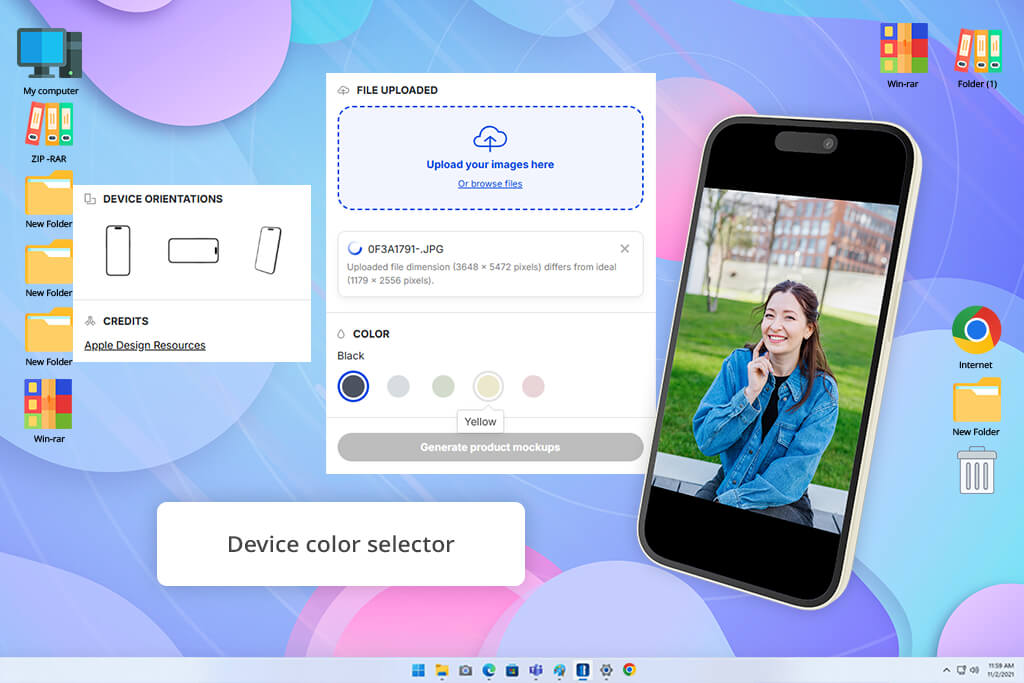
Task: Open the Win-rar icon on the left side
Action: coord(49,411)
